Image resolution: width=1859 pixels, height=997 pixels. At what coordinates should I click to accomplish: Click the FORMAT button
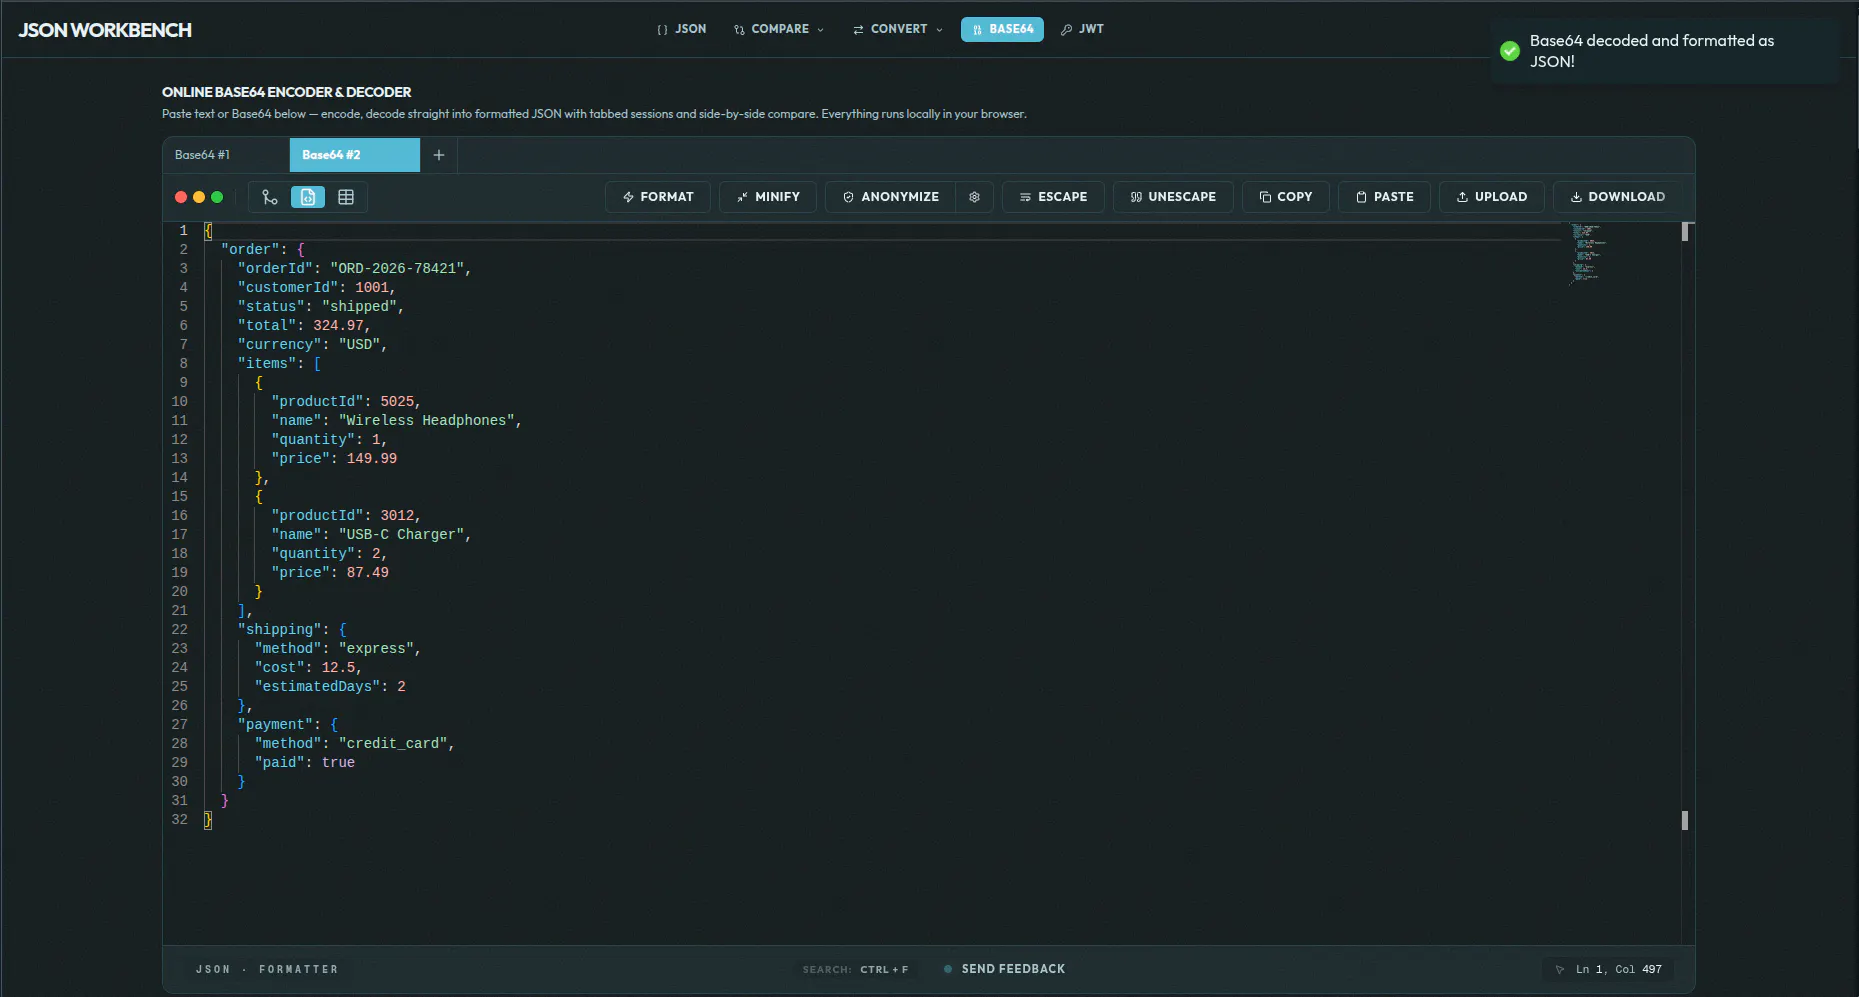click(x=658, y=197)
